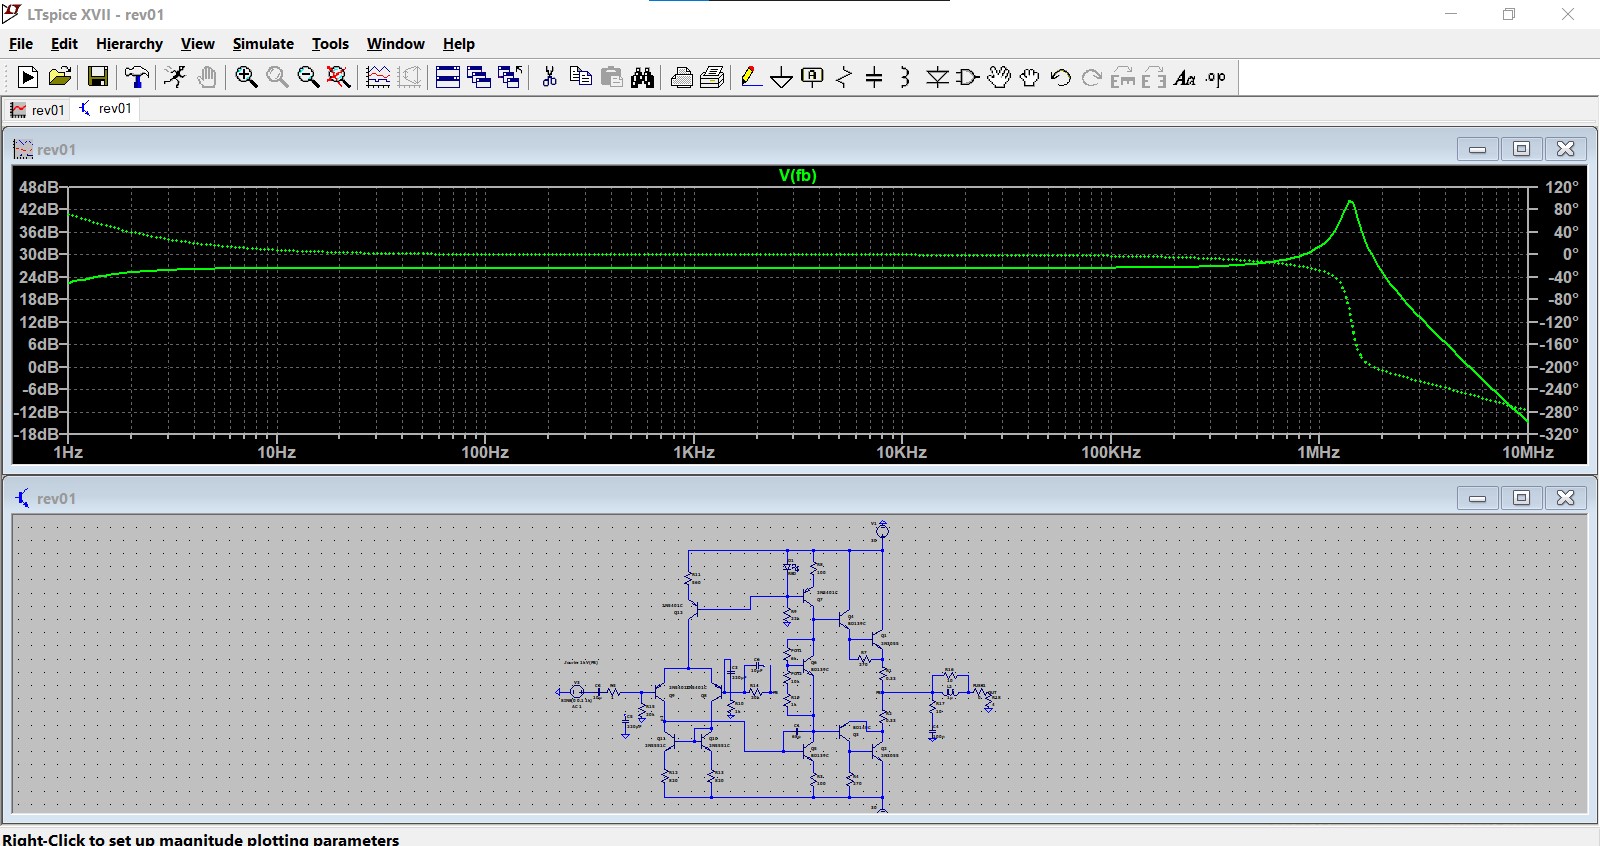Halt the simulation with the hand icon
Viewport: 1600px width, 846px height.
(x=206, y=77)
